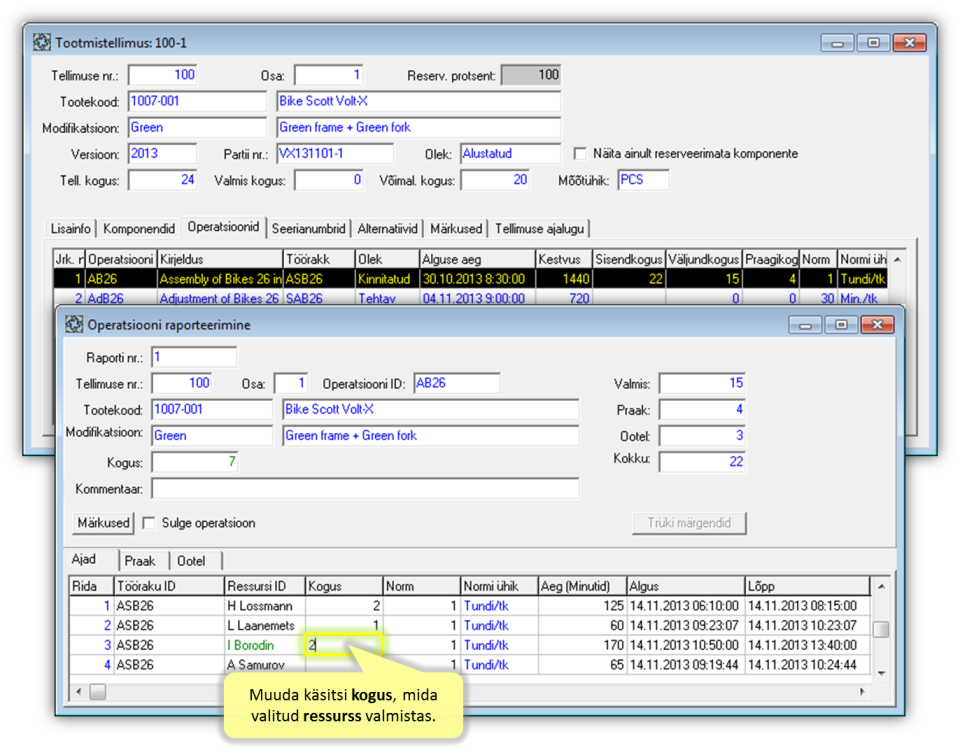Click the Tööraku ID column header
This screenshot has height=750, width=960.
click(169, 586)
